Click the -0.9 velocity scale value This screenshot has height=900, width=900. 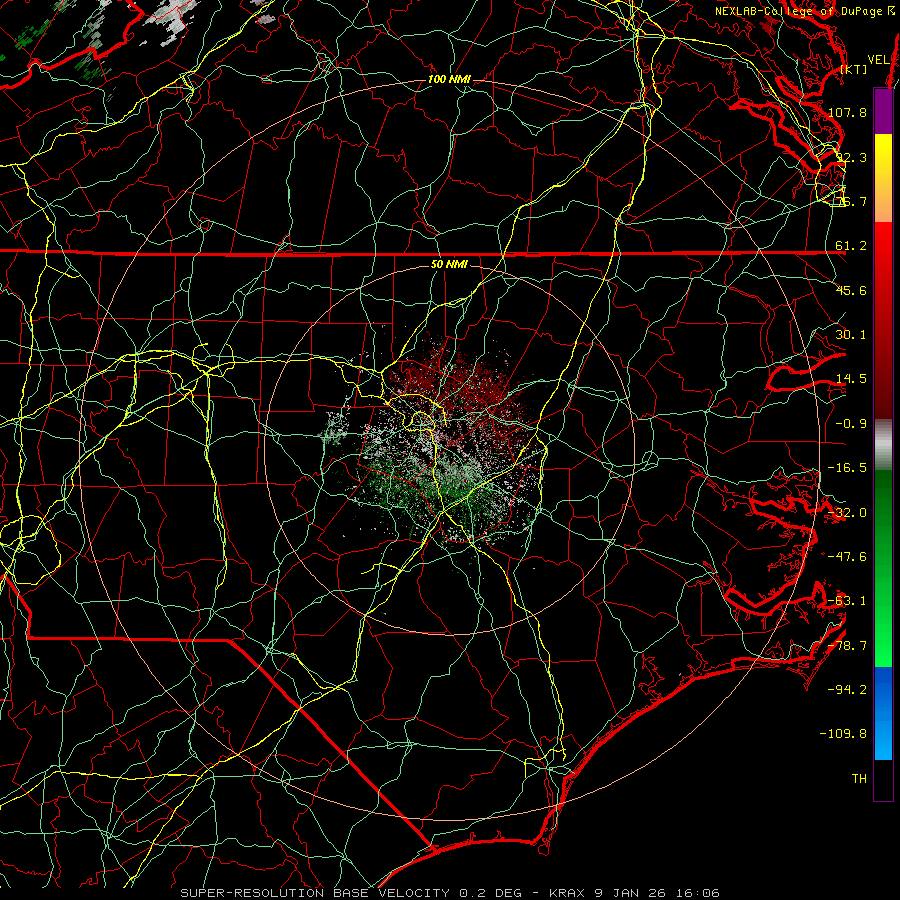851,424
